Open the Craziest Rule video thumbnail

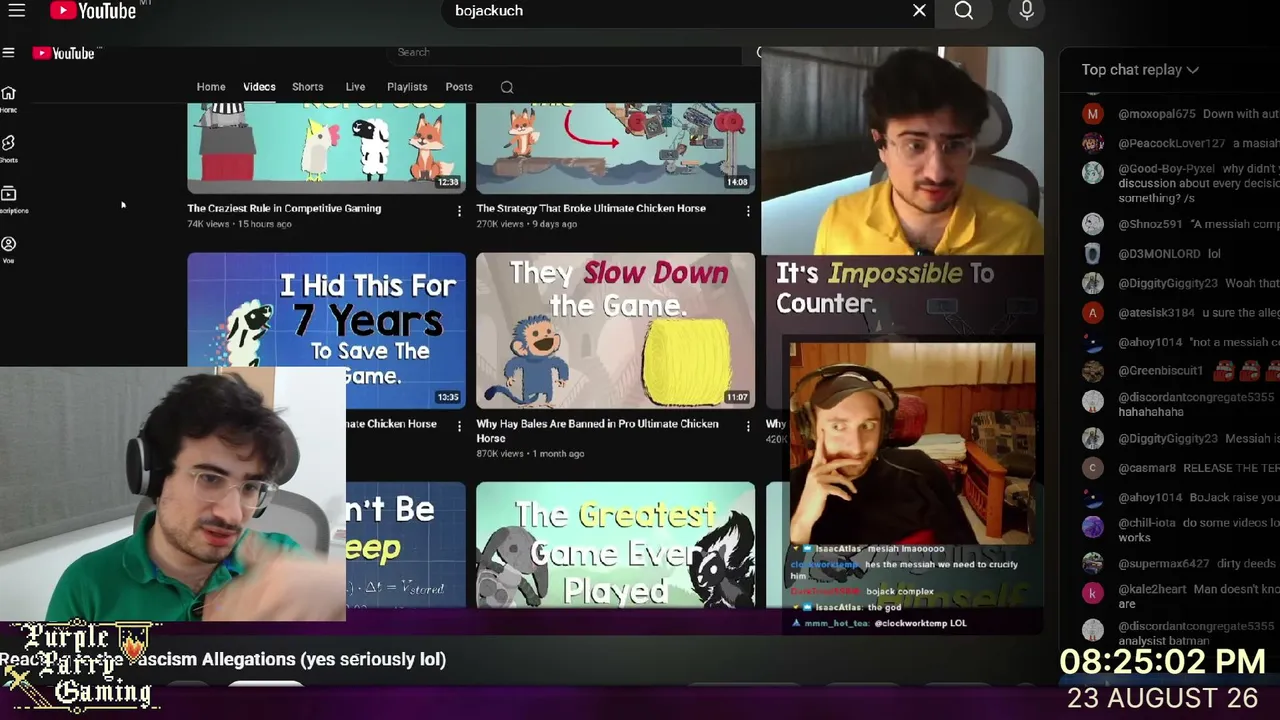(326, 148)
